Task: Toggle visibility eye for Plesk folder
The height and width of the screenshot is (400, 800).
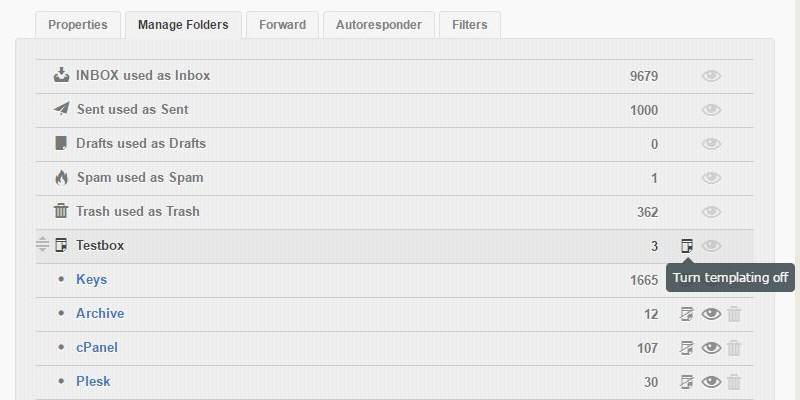Action: pos(711,382)
